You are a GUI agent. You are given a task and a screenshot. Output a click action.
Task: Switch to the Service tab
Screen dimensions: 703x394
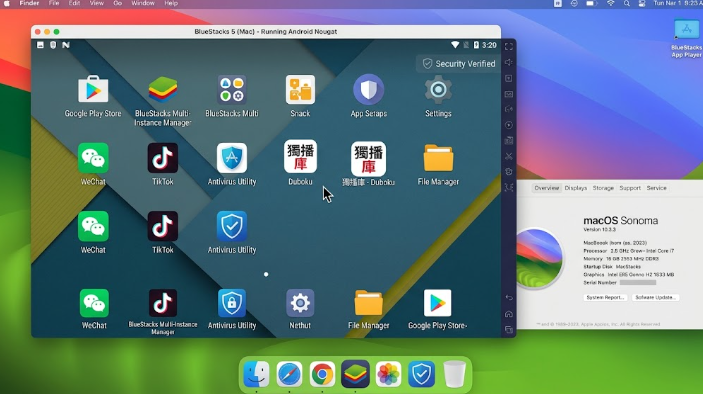tap(656, 188)
